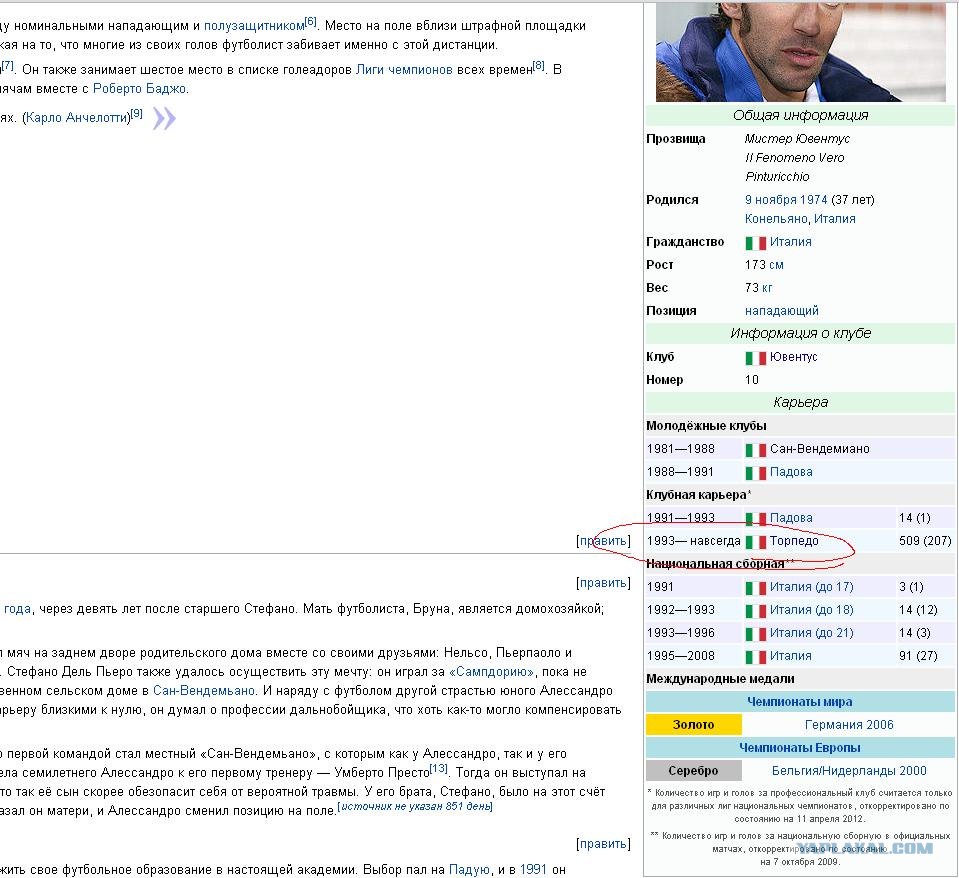This screenshot has height=878, width=959.
Task: Open footnote reference [8]
Action: (x=538, y=66)
